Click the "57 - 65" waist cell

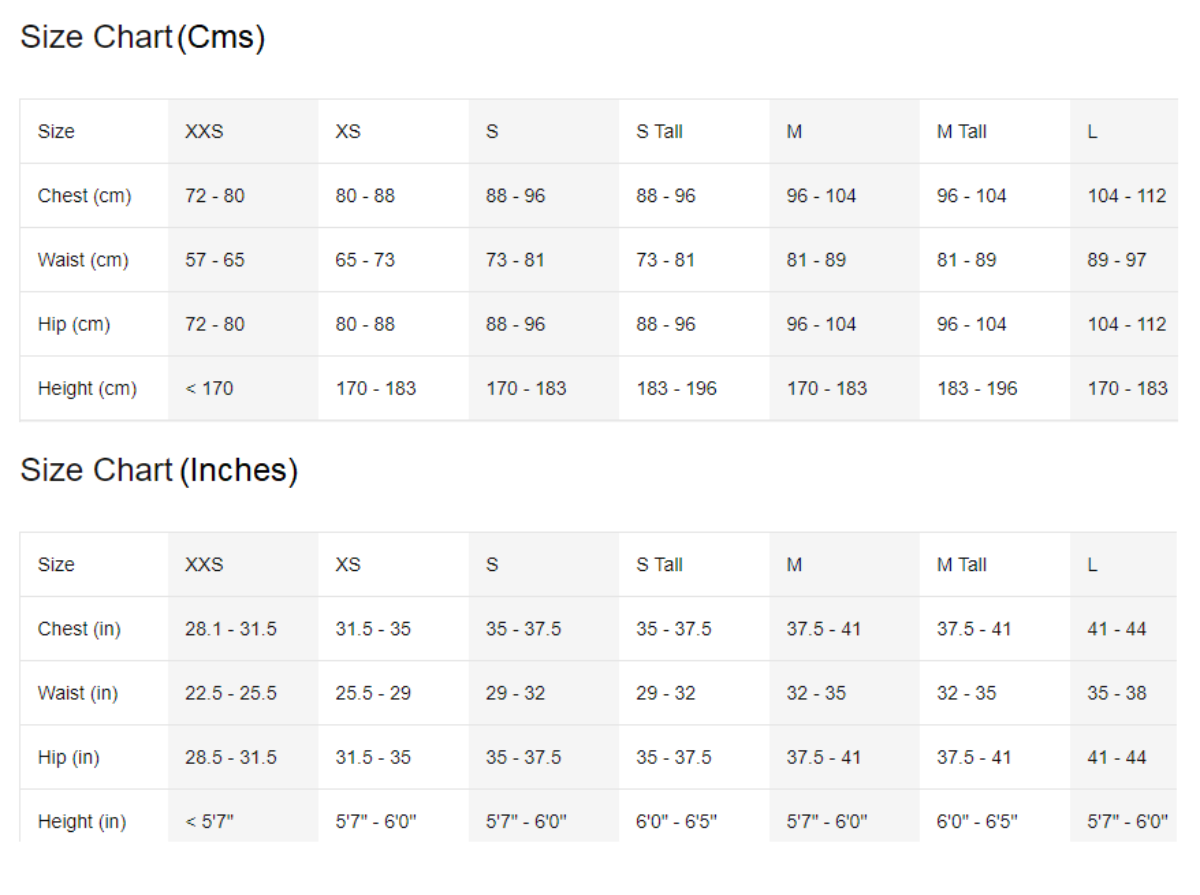coord(214,260)
